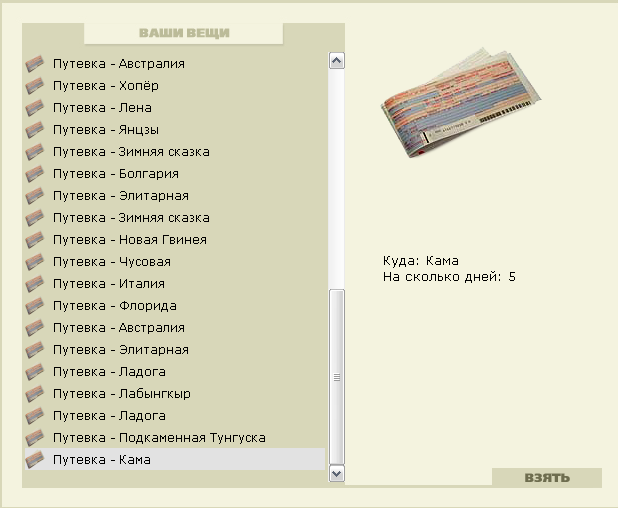Select Ладога item directly above Лабынгкыр
The height and width of the screenshot is (508, 618).
click(x=109, y=372)
